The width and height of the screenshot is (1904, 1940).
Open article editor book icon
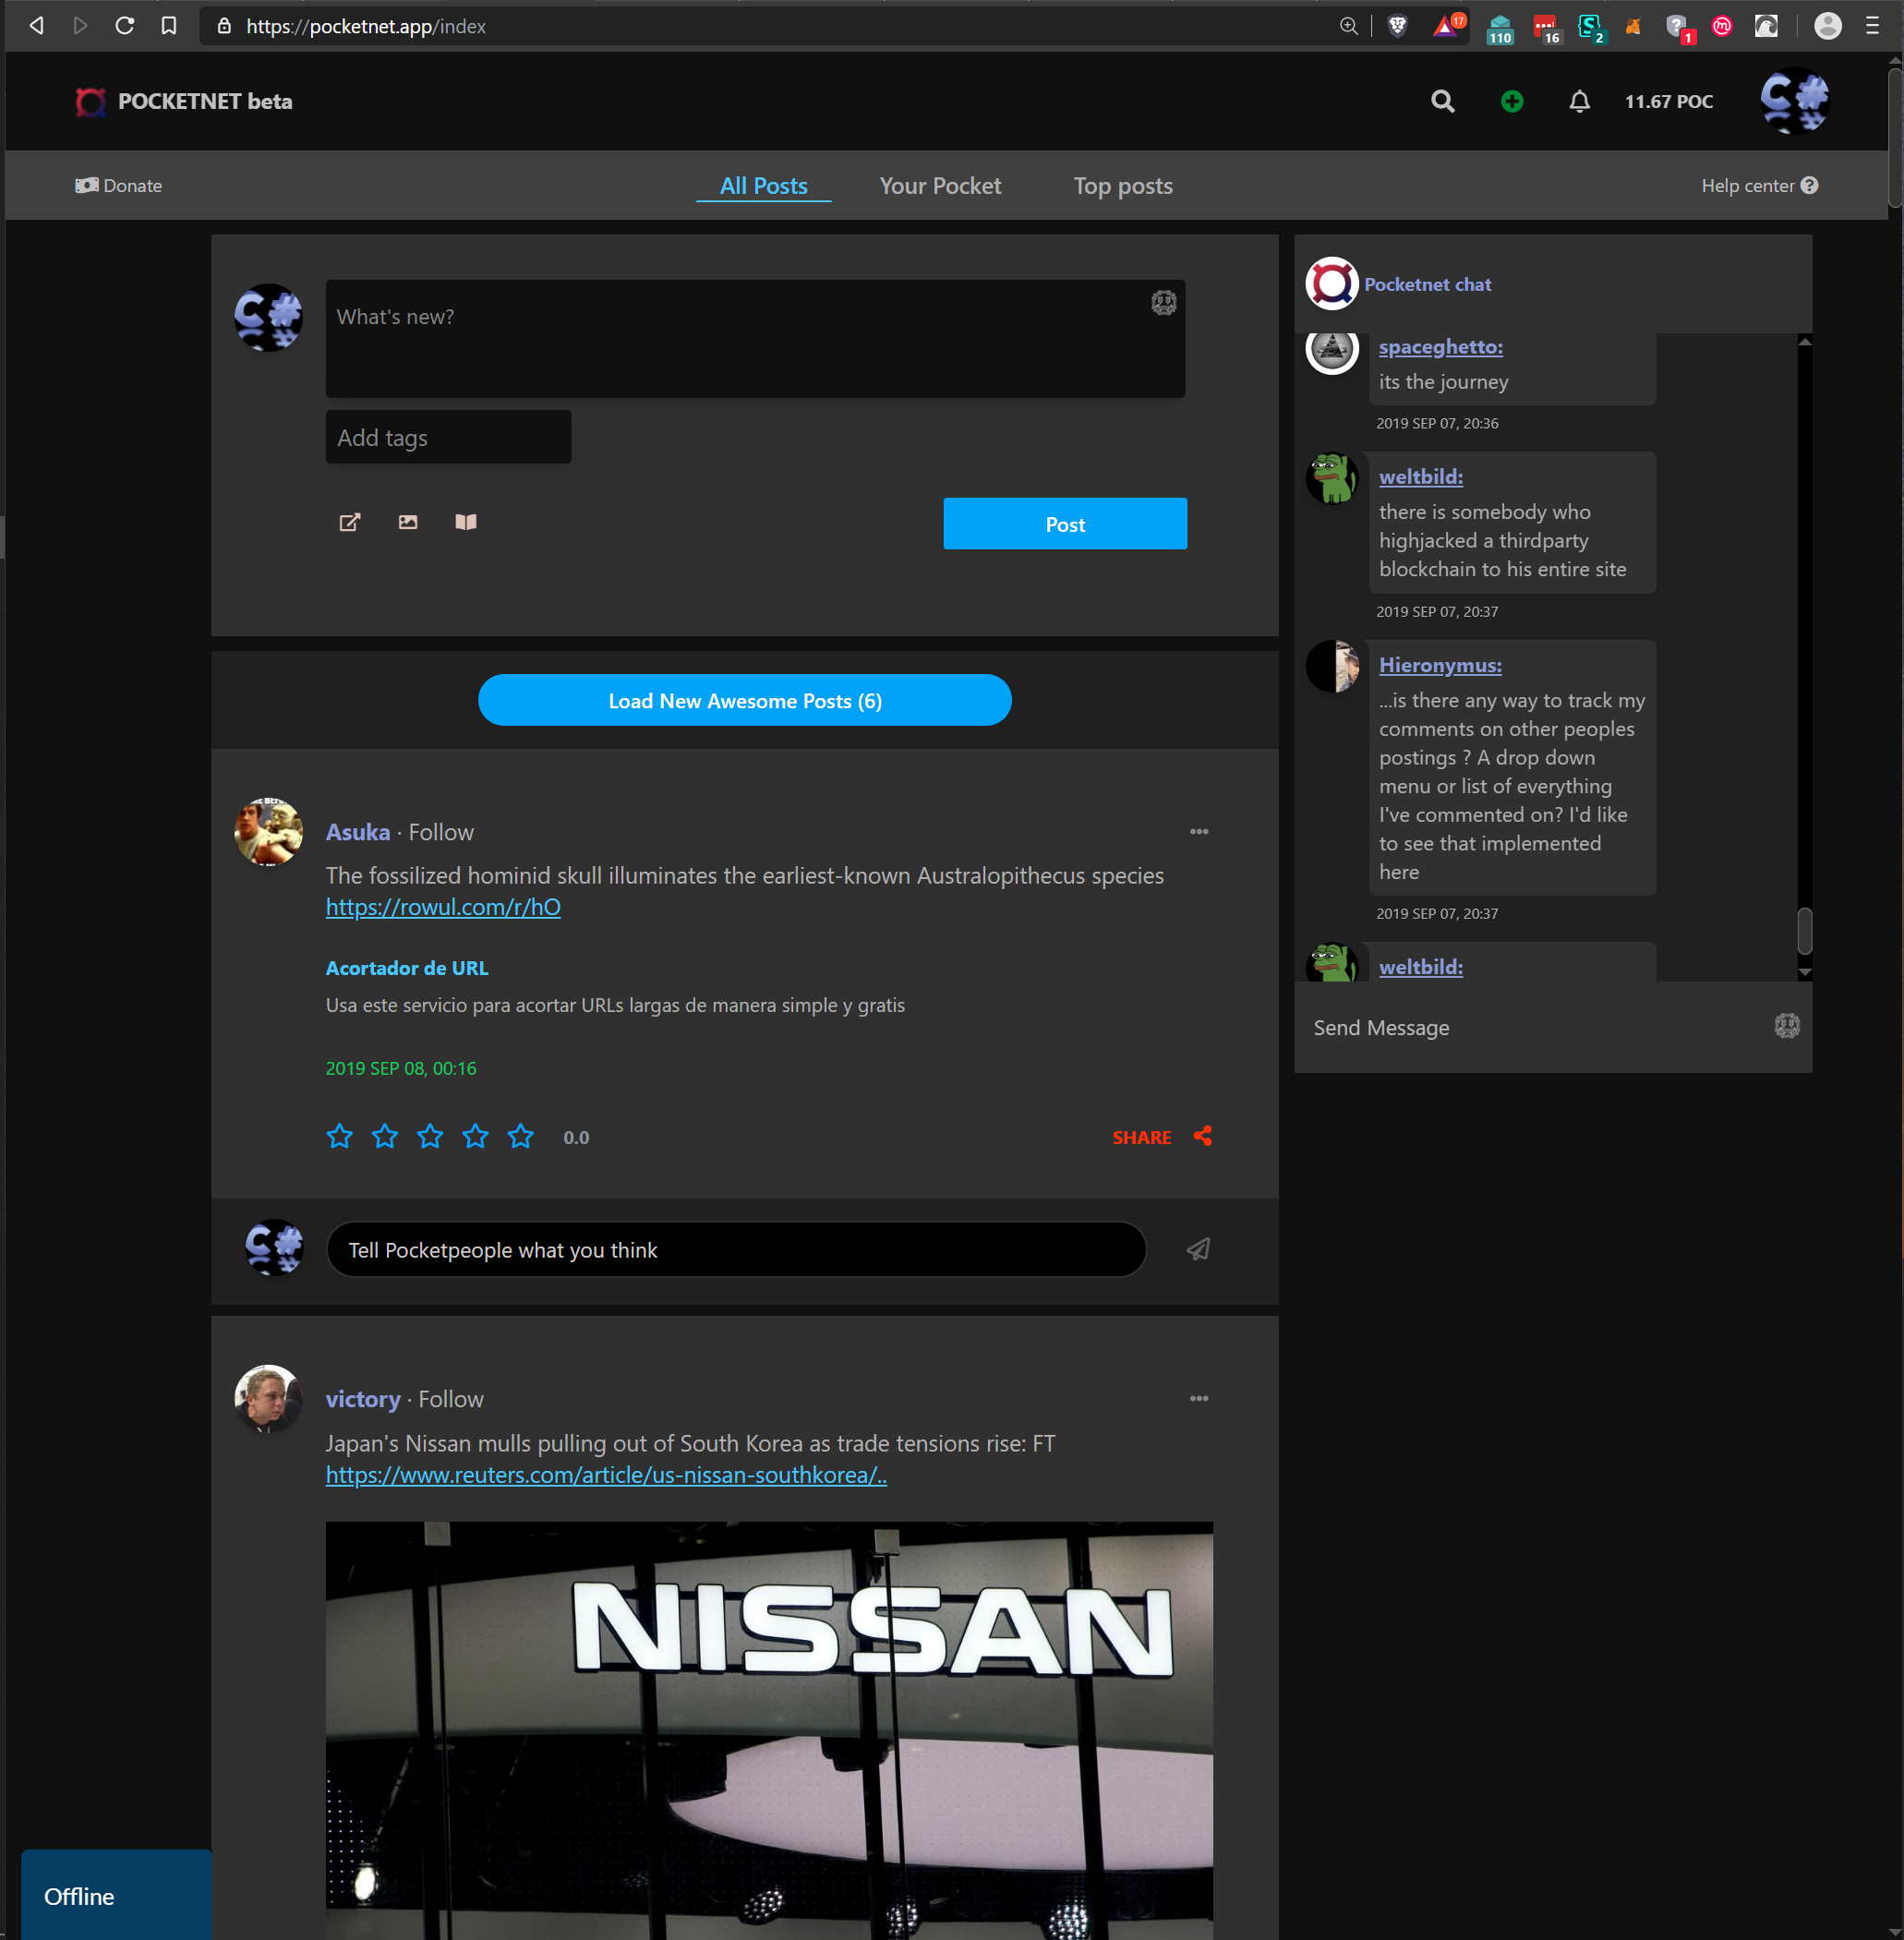tap(466, 522)
